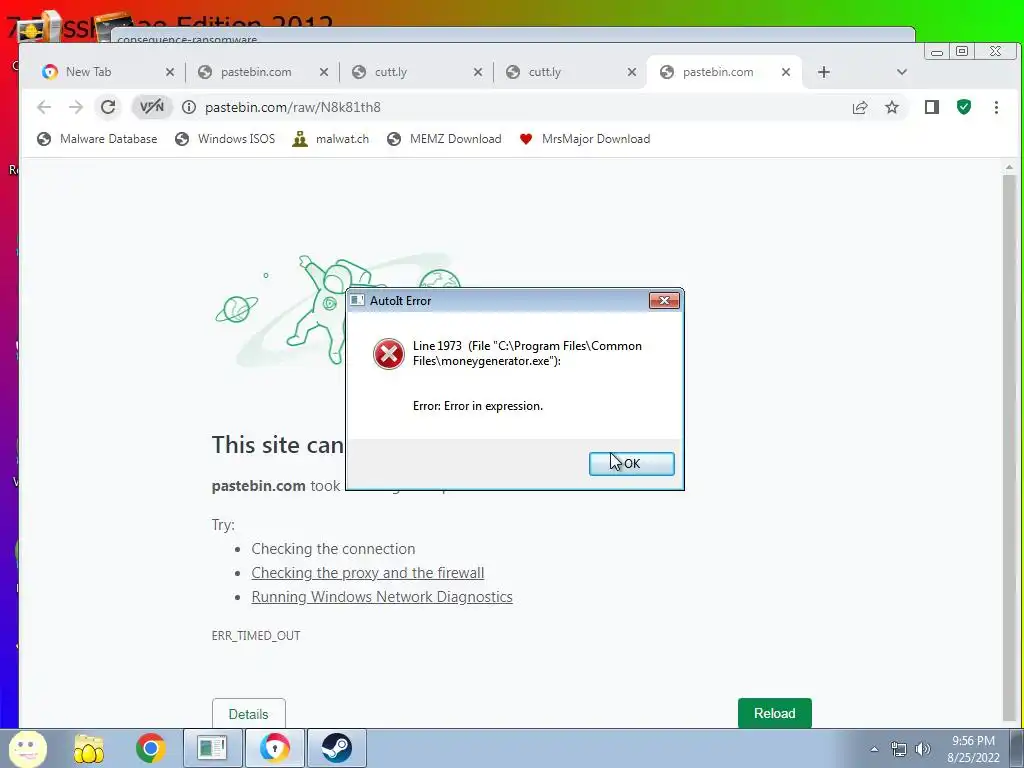
Task: Open the browser side panel icon
Action: pyautogui.click(x=932, y=107)
